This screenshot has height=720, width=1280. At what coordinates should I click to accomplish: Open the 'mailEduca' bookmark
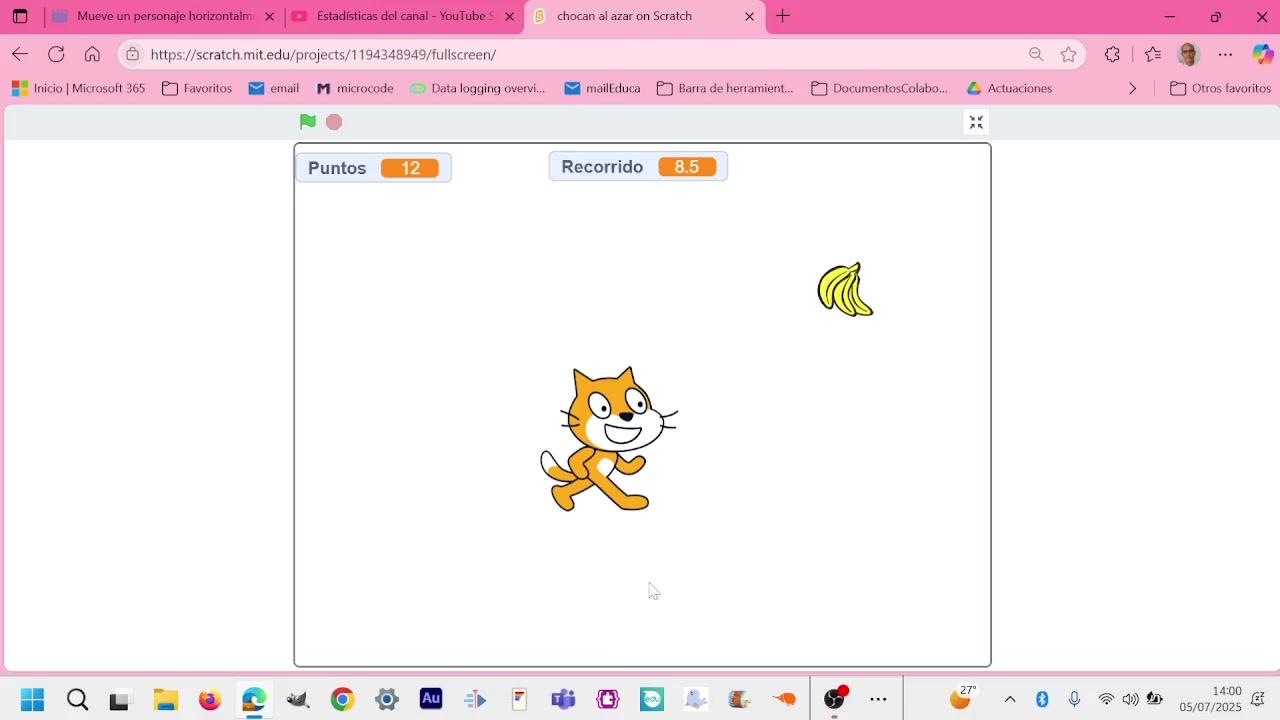[x=602, y=88]
